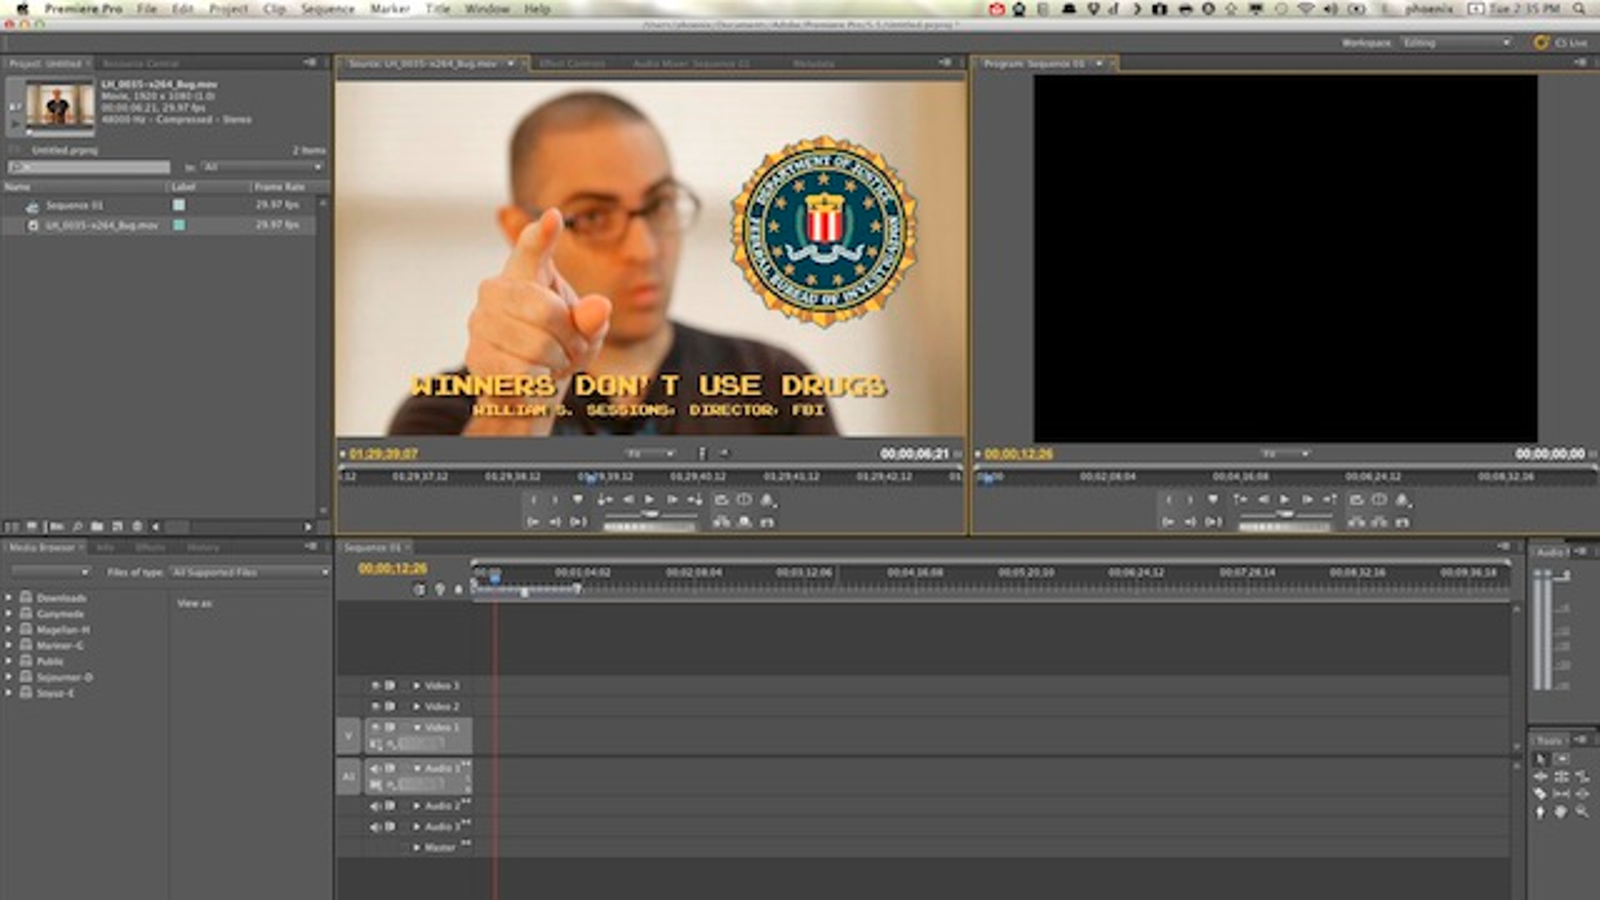The width and height of the screenshot is (1600, 900).
Task: Mute Audio 2 track output speaker
Action: pyautogui.click(x=376, y=806)
